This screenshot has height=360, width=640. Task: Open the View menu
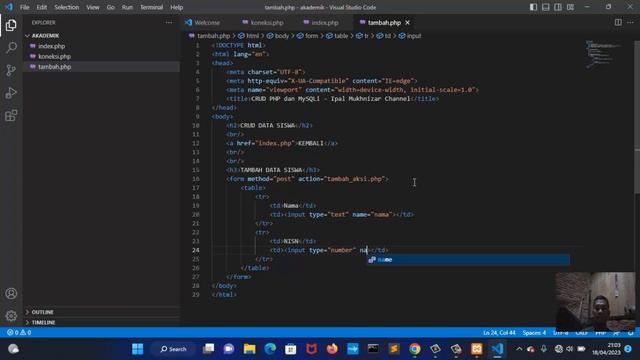tap(93, 7)
